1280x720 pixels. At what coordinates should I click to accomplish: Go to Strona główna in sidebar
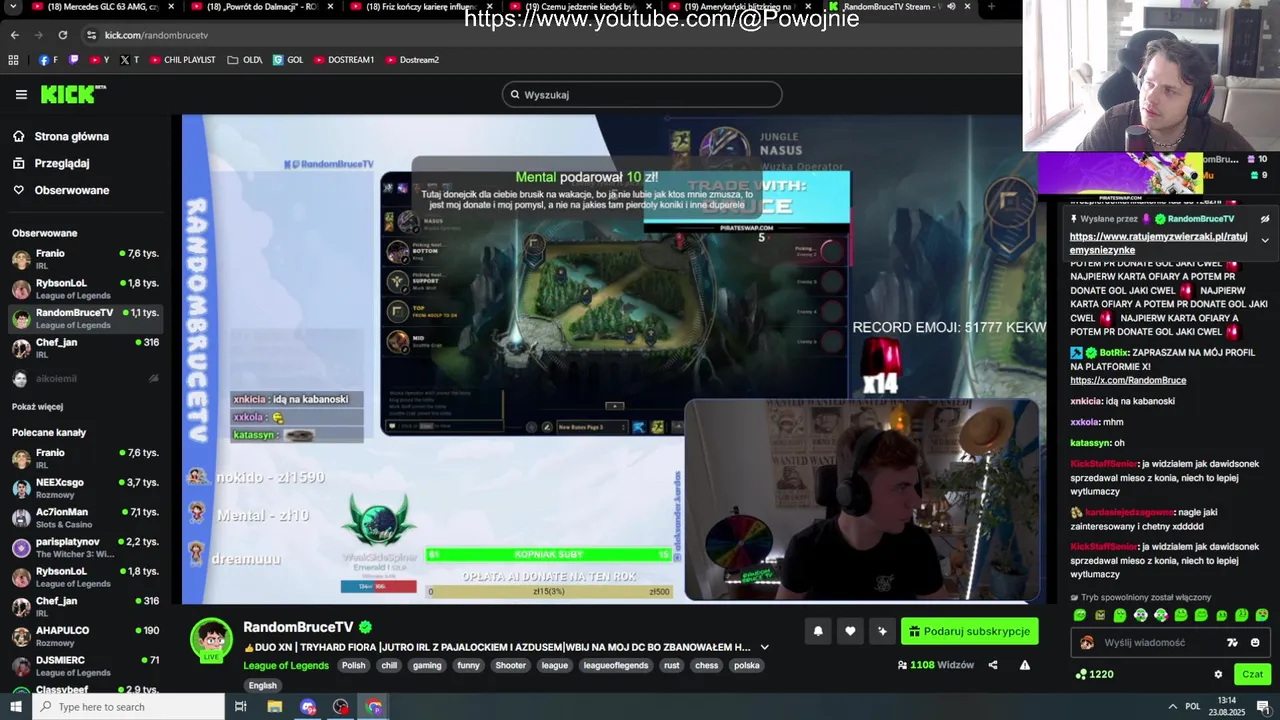click(60, 136)
